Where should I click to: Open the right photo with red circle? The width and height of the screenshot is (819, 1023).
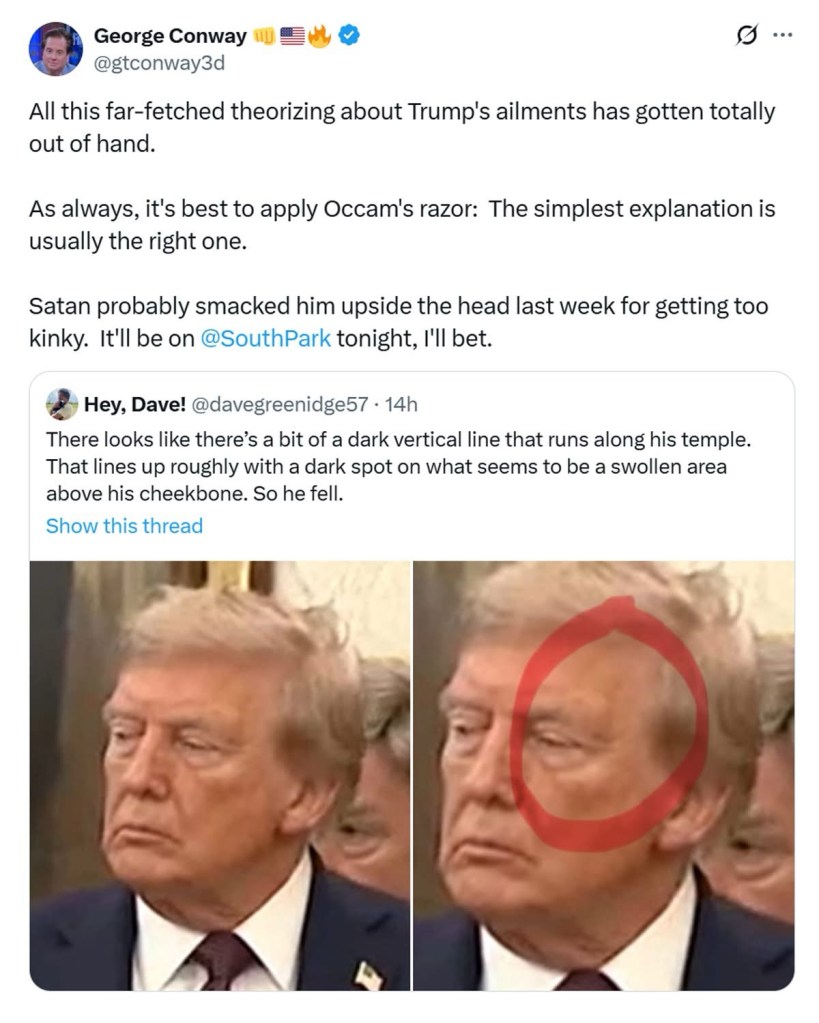(x=604, y=775)
